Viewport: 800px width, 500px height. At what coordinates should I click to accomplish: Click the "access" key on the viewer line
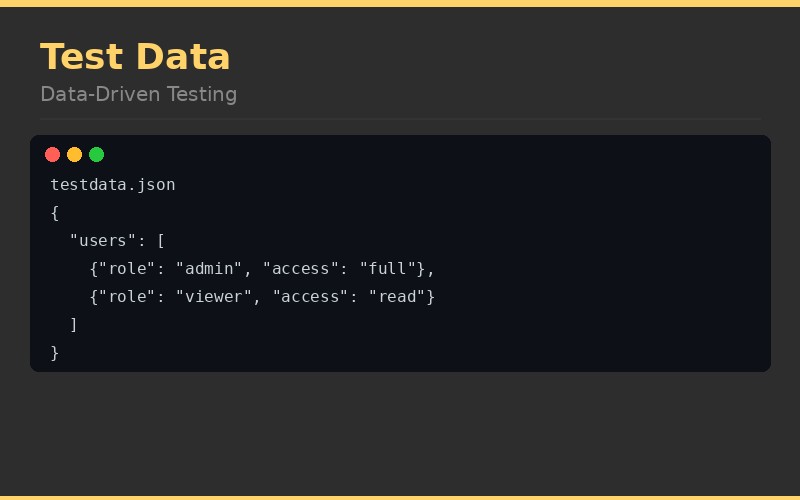pos(311,297)
